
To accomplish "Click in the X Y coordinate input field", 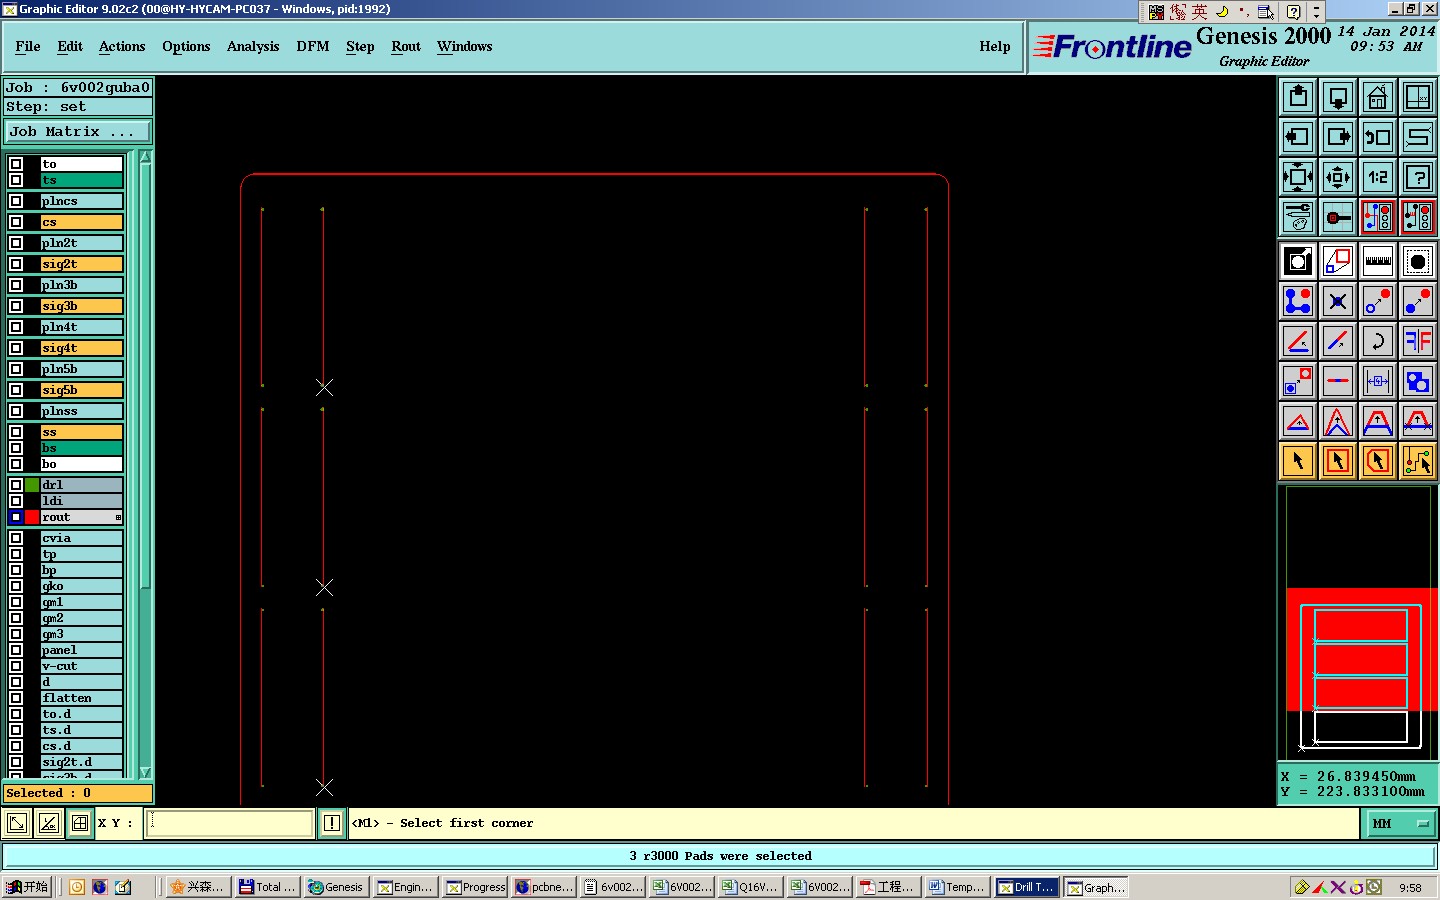I will coord(230,823).
